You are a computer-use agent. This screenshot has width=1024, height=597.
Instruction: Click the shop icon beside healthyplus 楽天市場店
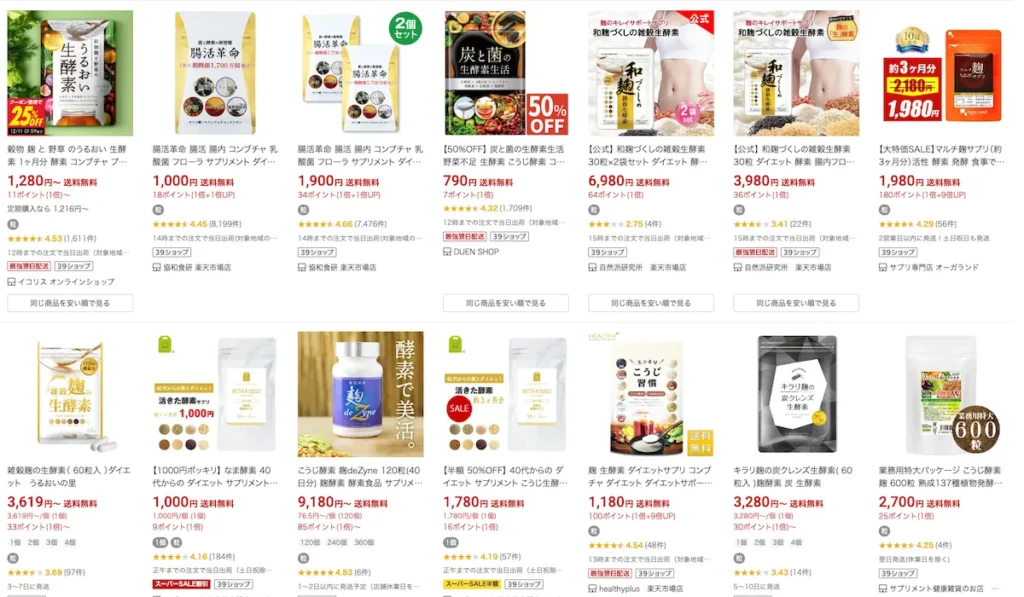click(x=592, y=589)
